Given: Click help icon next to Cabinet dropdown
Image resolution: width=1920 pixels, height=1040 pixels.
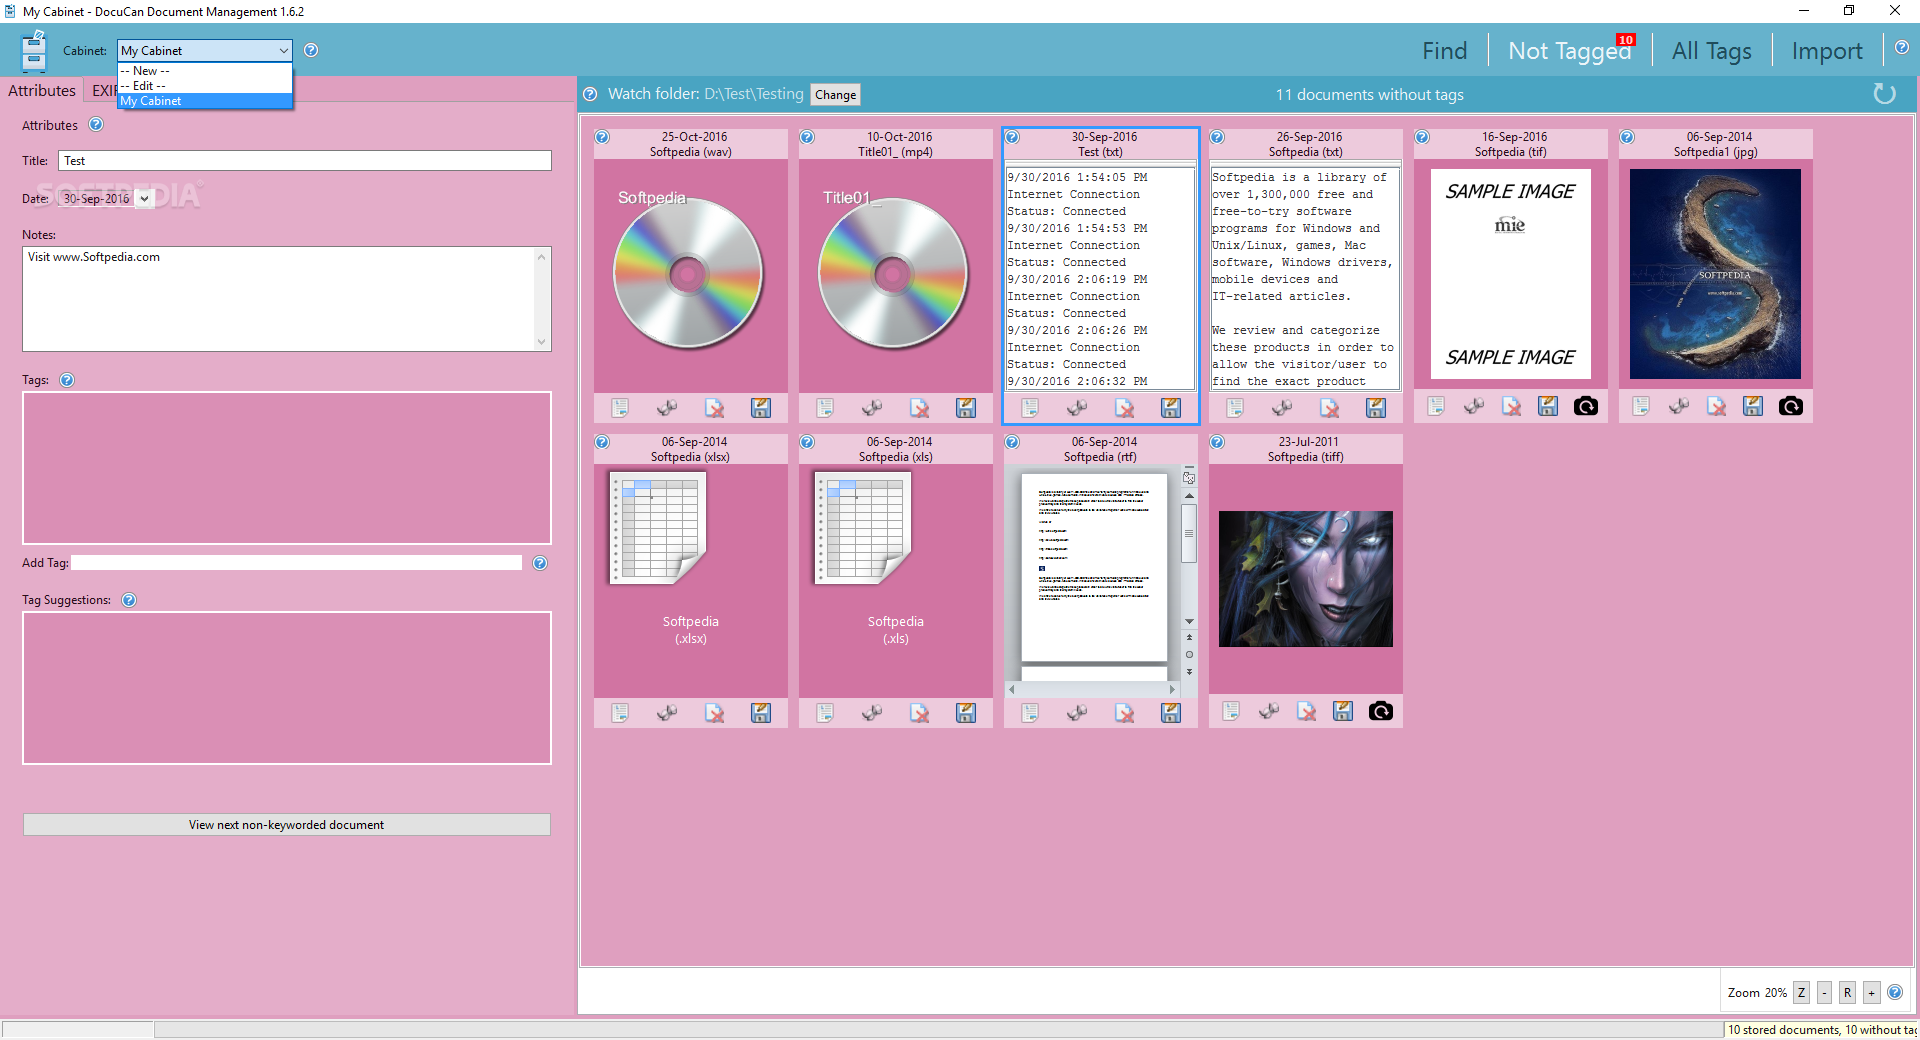Looking at the screenshot, I should 311,50.
